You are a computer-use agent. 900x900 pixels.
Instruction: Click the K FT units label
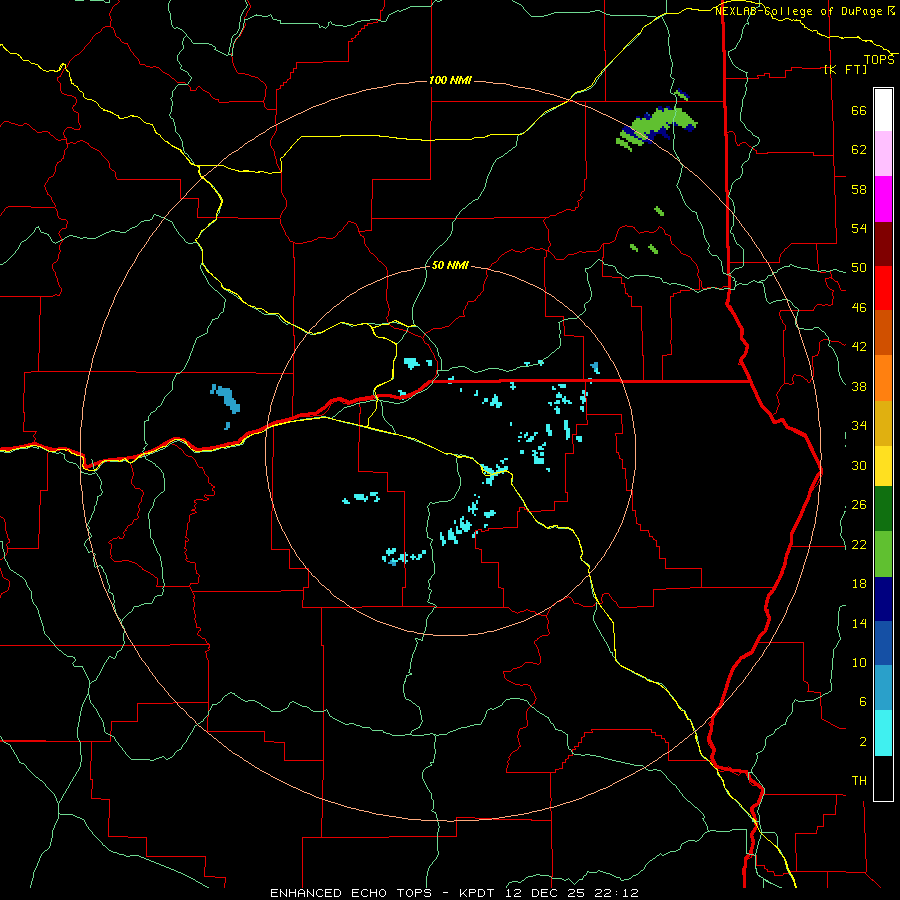(x=845, y=69)
